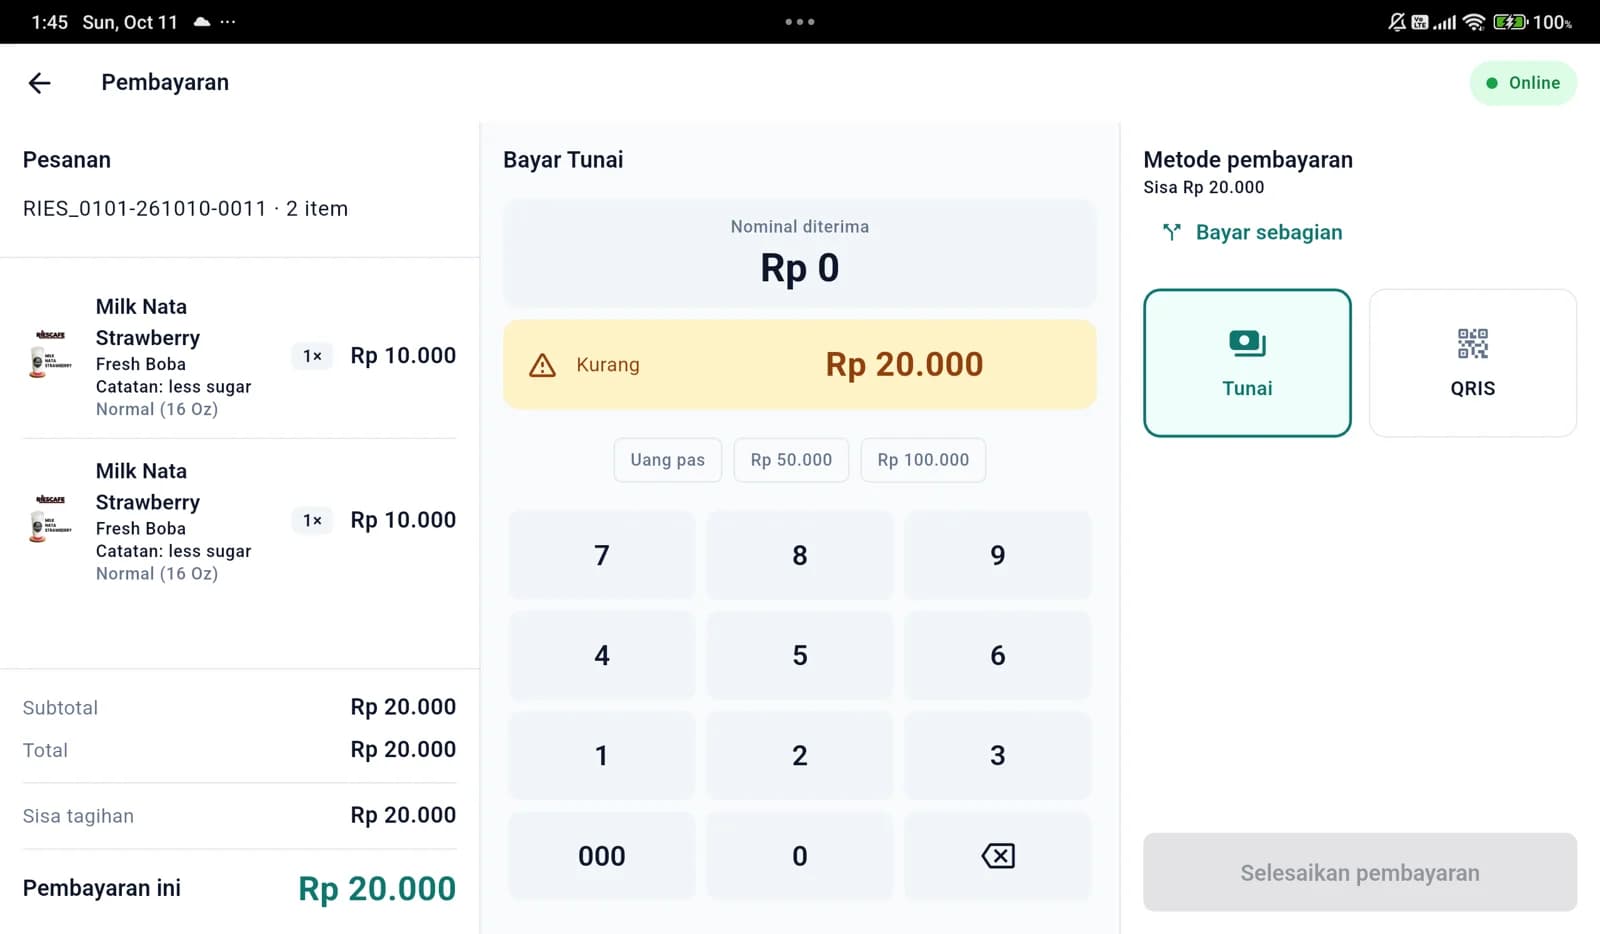Tap keypad number 7
Image resolution: width=1600 pixels, height=934 pixels.
click(602, 555)
